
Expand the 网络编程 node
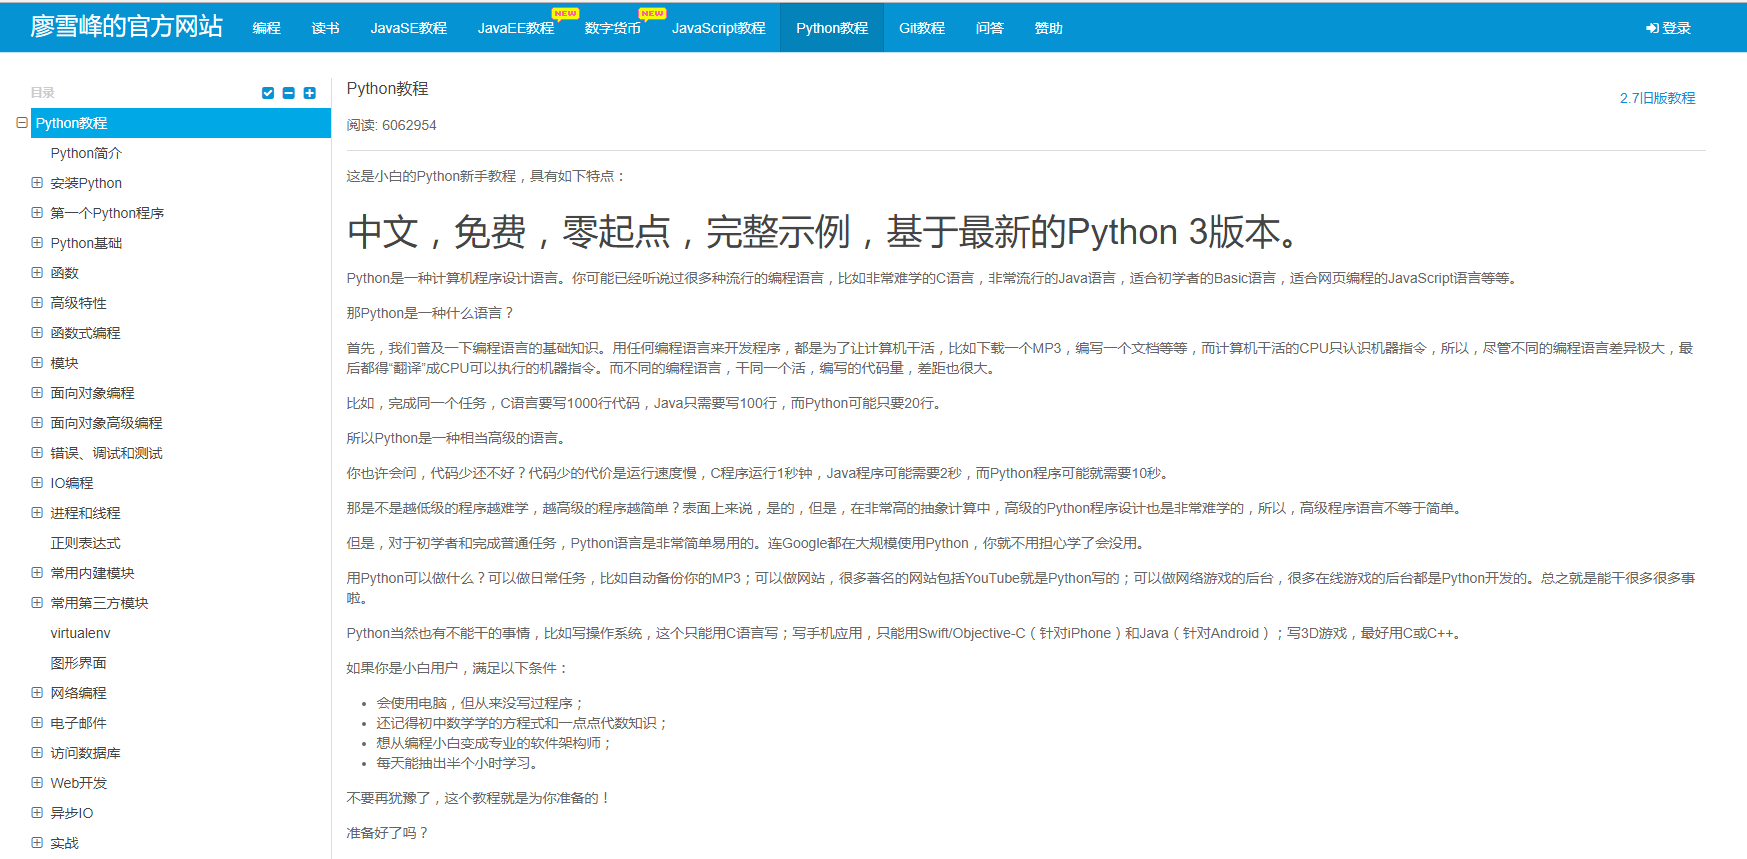[37, 693]
